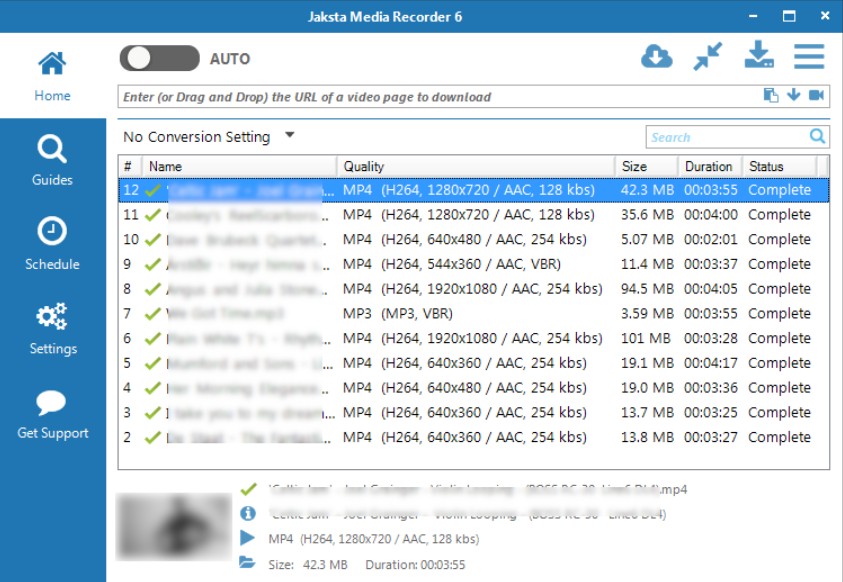This screenshot has height=582, width=843.
Task: Select row 5 with 19.1 MB size
Action: tap(474, 363)
